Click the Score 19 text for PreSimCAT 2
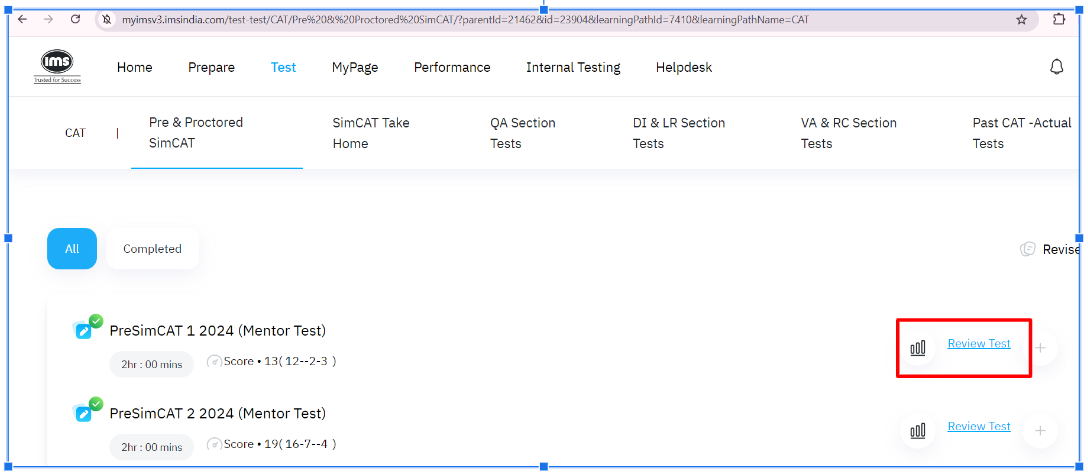1088x476 pixels. pyautogui.click(x=280, y=444)
